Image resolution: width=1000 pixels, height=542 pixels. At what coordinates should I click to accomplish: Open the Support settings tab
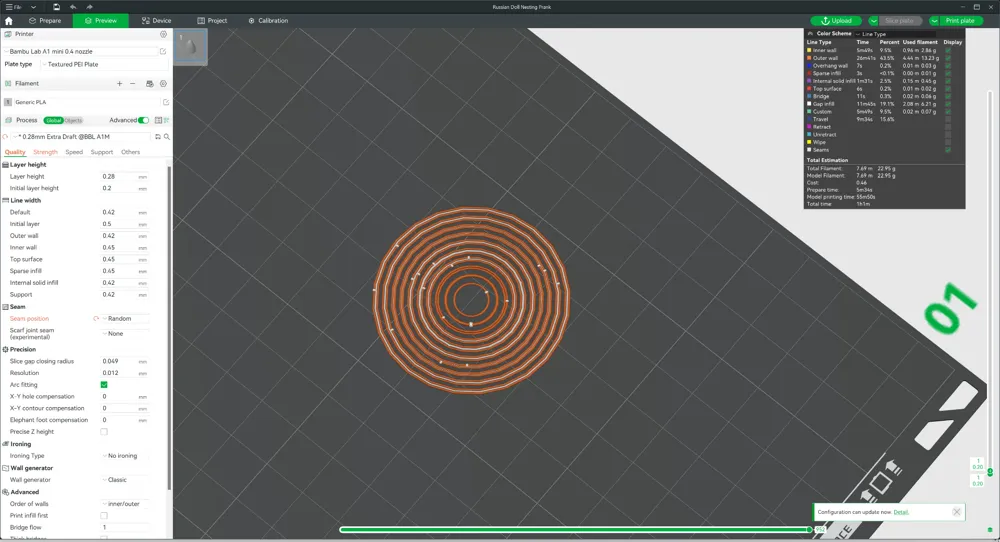[x=101, y=152]
